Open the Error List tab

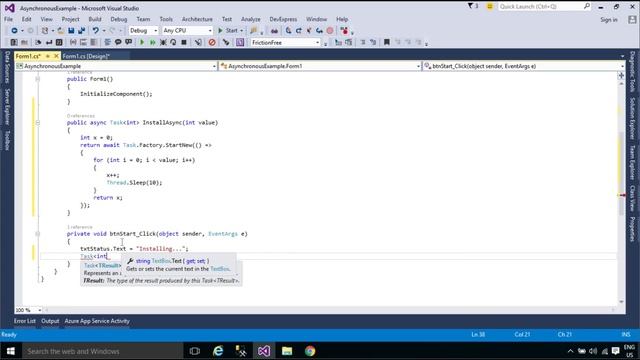point(25,321)
